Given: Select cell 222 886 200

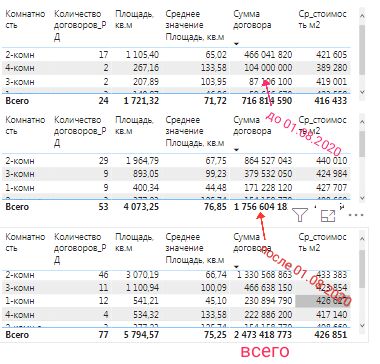Looking at the screenshot, I should pos(268,315).
